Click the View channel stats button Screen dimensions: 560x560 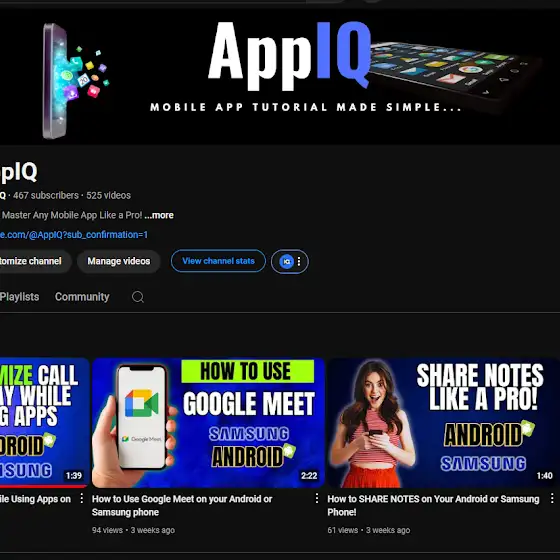tap(218, 261)
